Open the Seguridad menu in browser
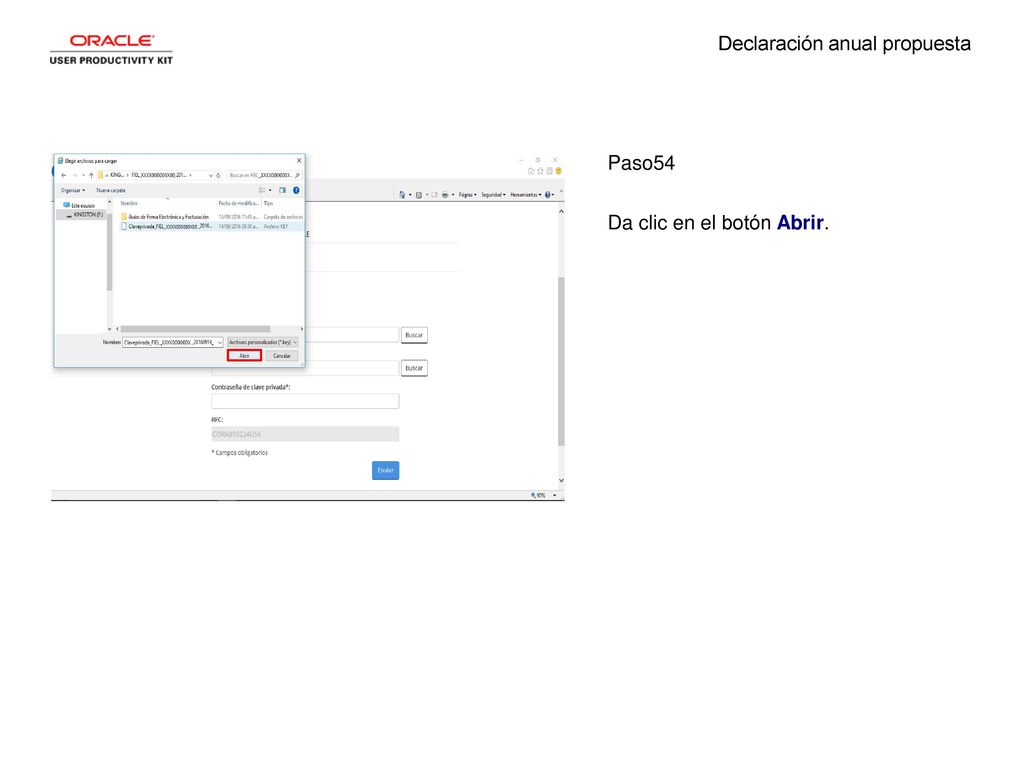Viewport: 1024px width, 768px height. (493, 195)
